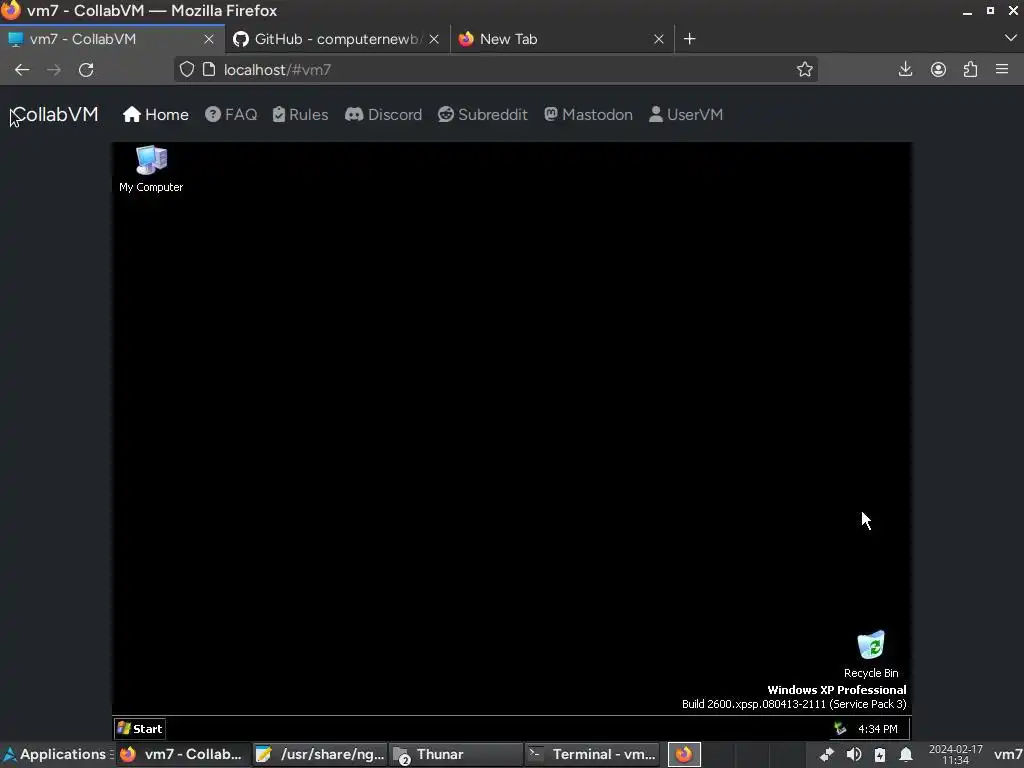This screenshot has height=768, width=1024.
Task: Click the UserVM person icon
Action: 656,114
